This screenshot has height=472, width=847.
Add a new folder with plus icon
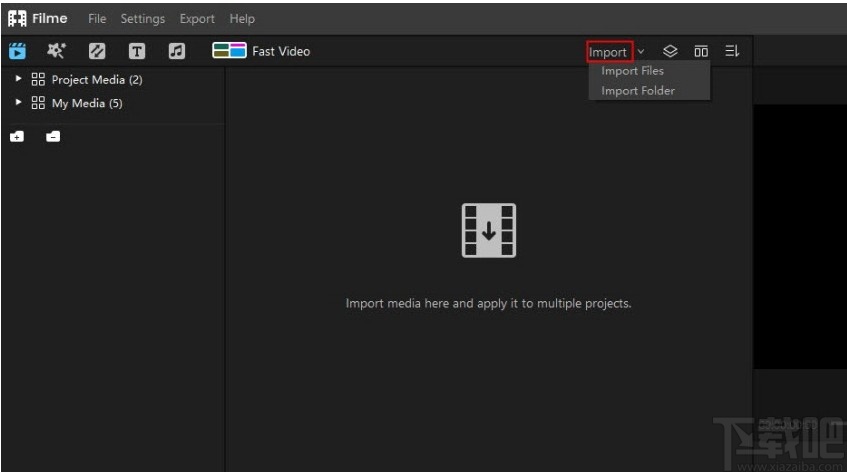point(17,137)
